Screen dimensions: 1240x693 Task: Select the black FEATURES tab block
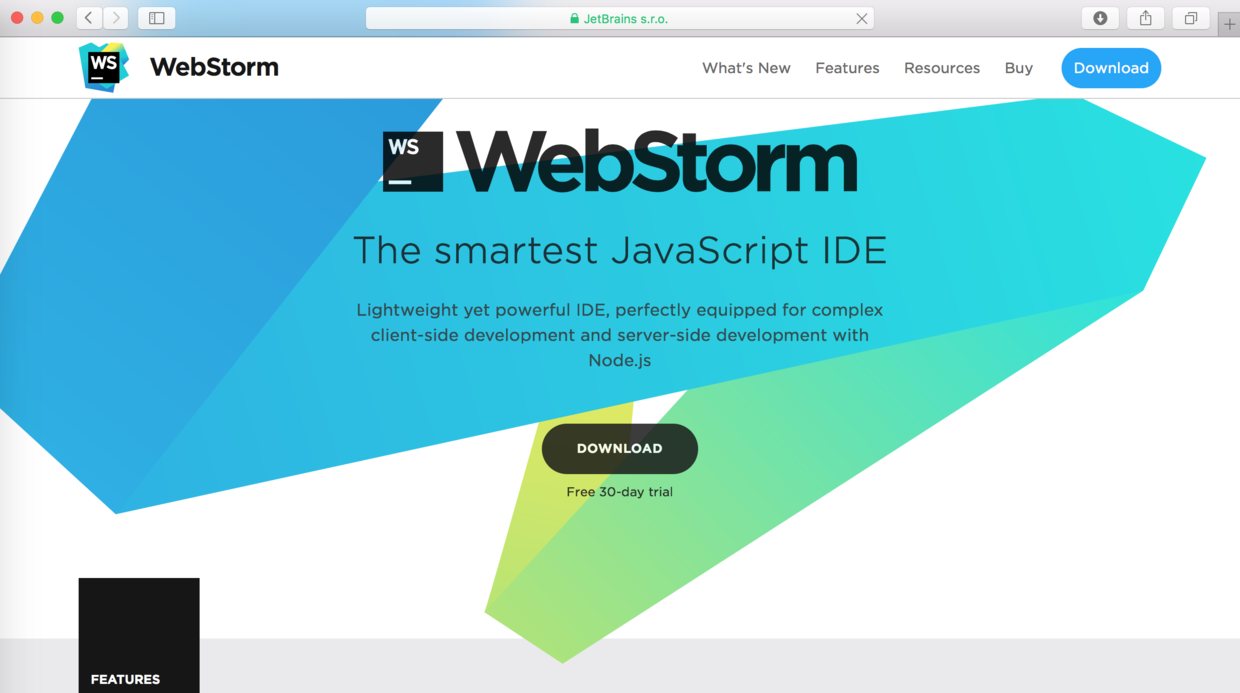pos(139,635)
